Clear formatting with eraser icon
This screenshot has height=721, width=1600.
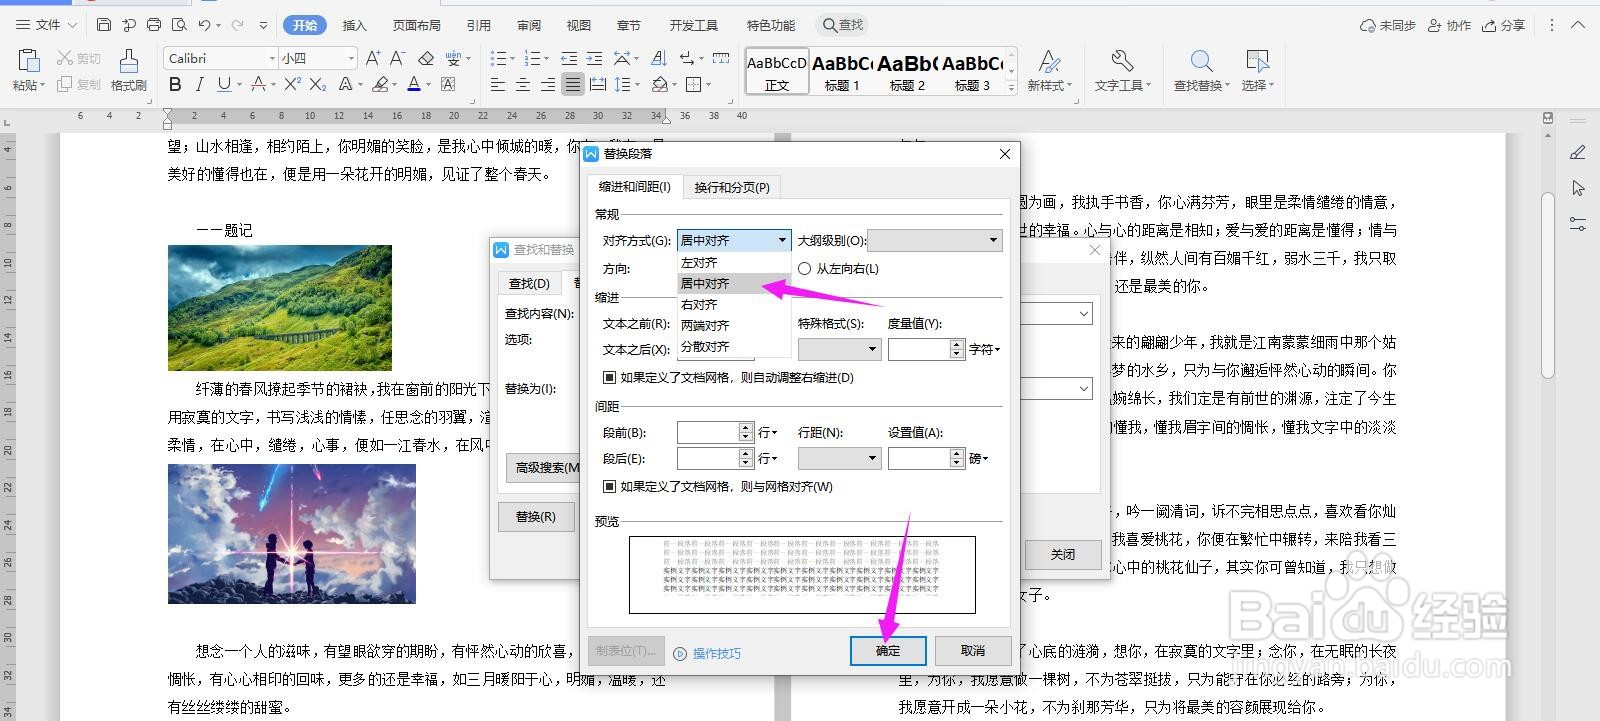tap(426, 58)
